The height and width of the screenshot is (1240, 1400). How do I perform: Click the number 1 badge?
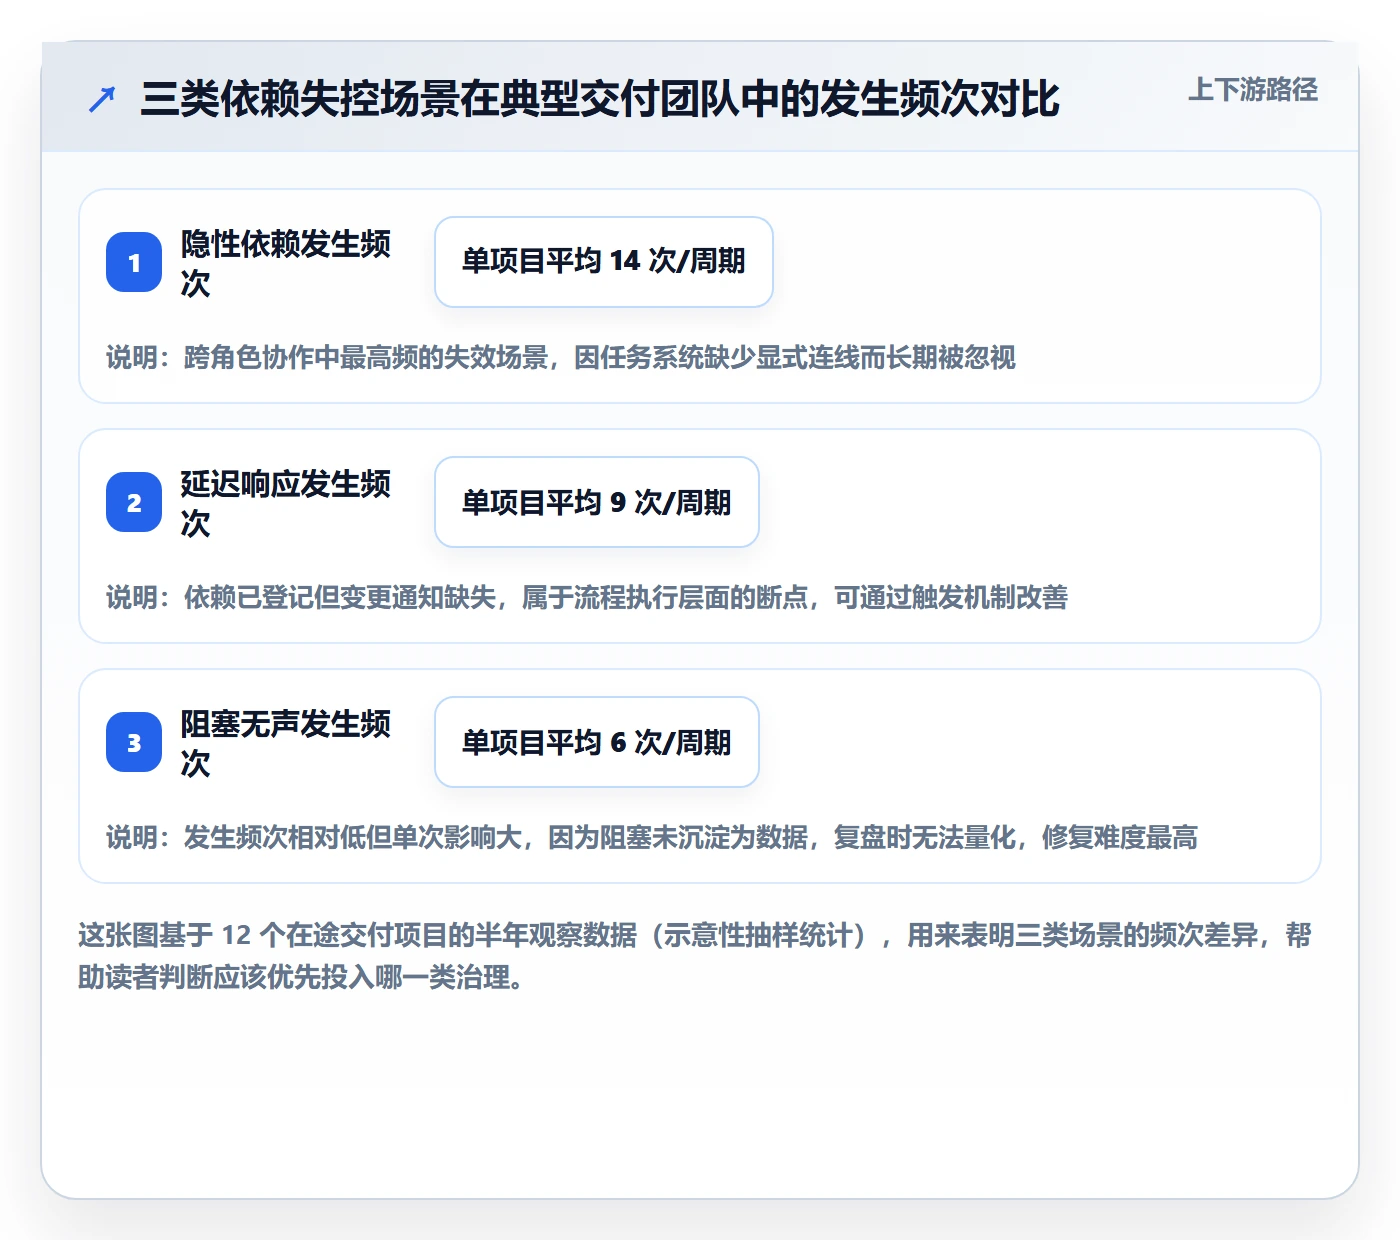point(134,262)
